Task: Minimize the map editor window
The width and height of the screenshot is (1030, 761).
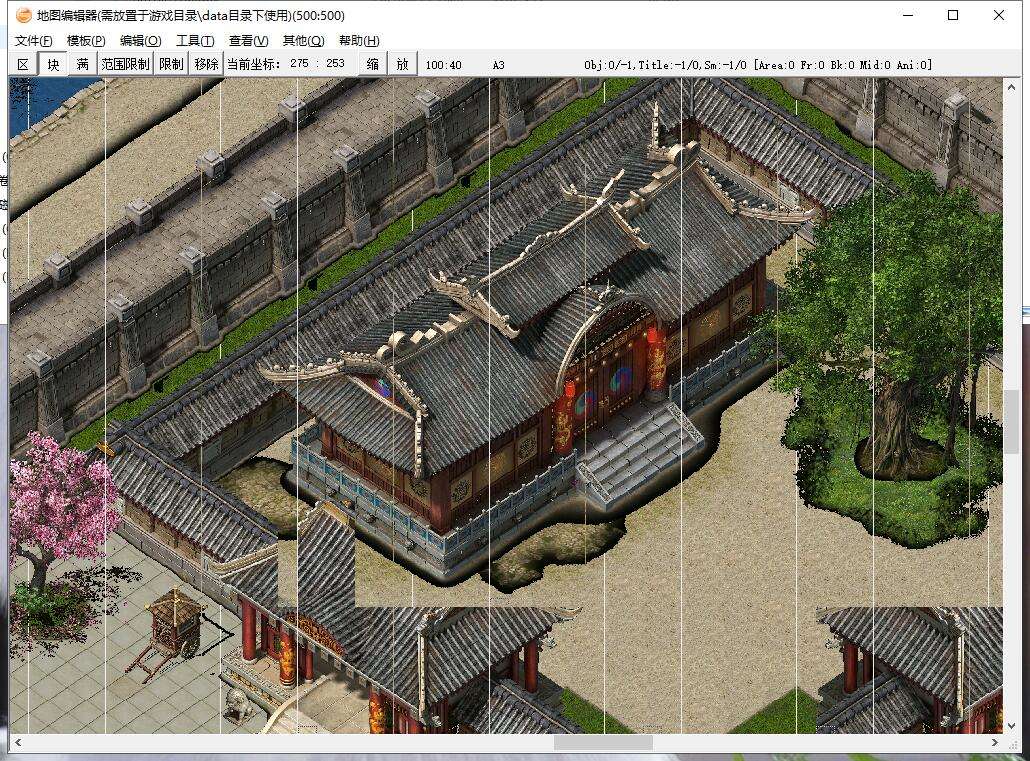Action: tap(908, 15)
